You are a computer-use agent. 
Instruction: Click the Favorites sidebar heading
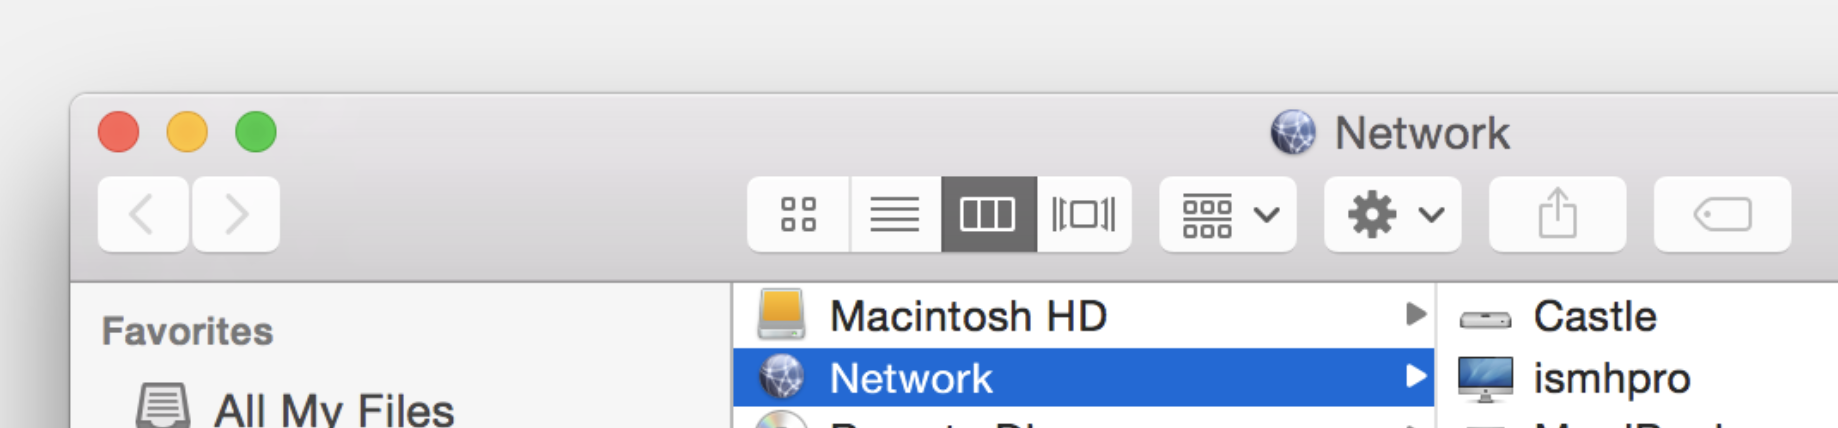[x=187, y=331]
